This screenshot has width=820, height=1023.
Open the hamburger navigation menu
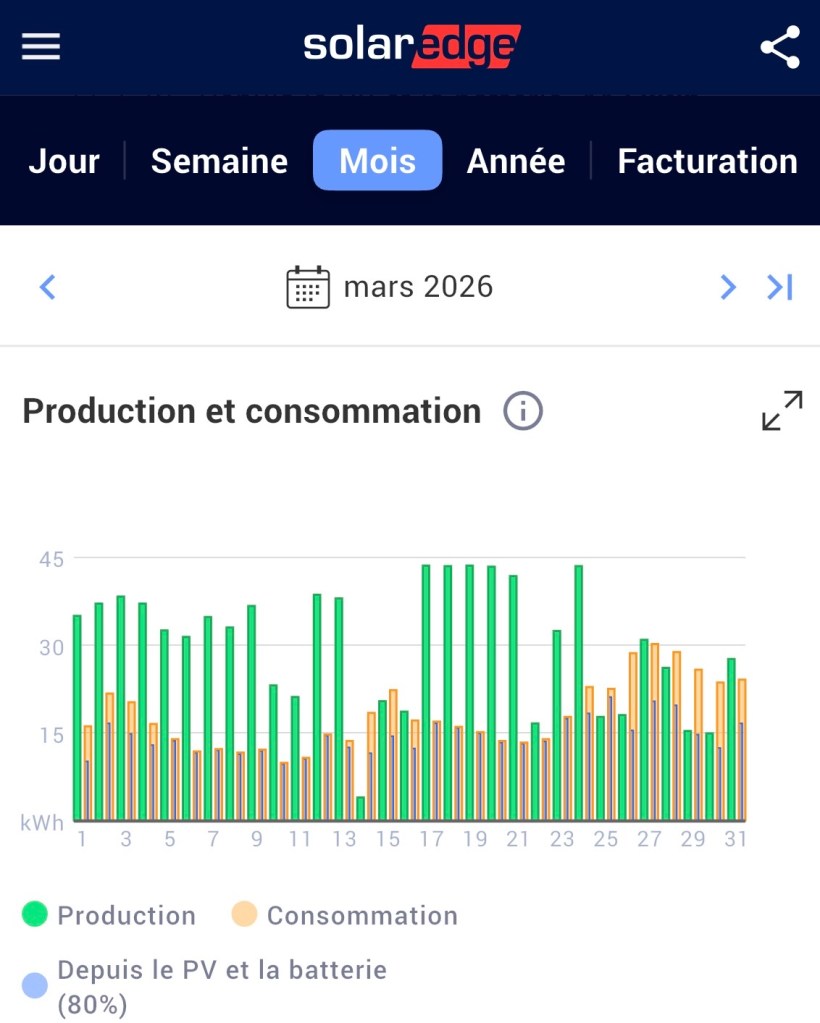[x=41, y=46]
